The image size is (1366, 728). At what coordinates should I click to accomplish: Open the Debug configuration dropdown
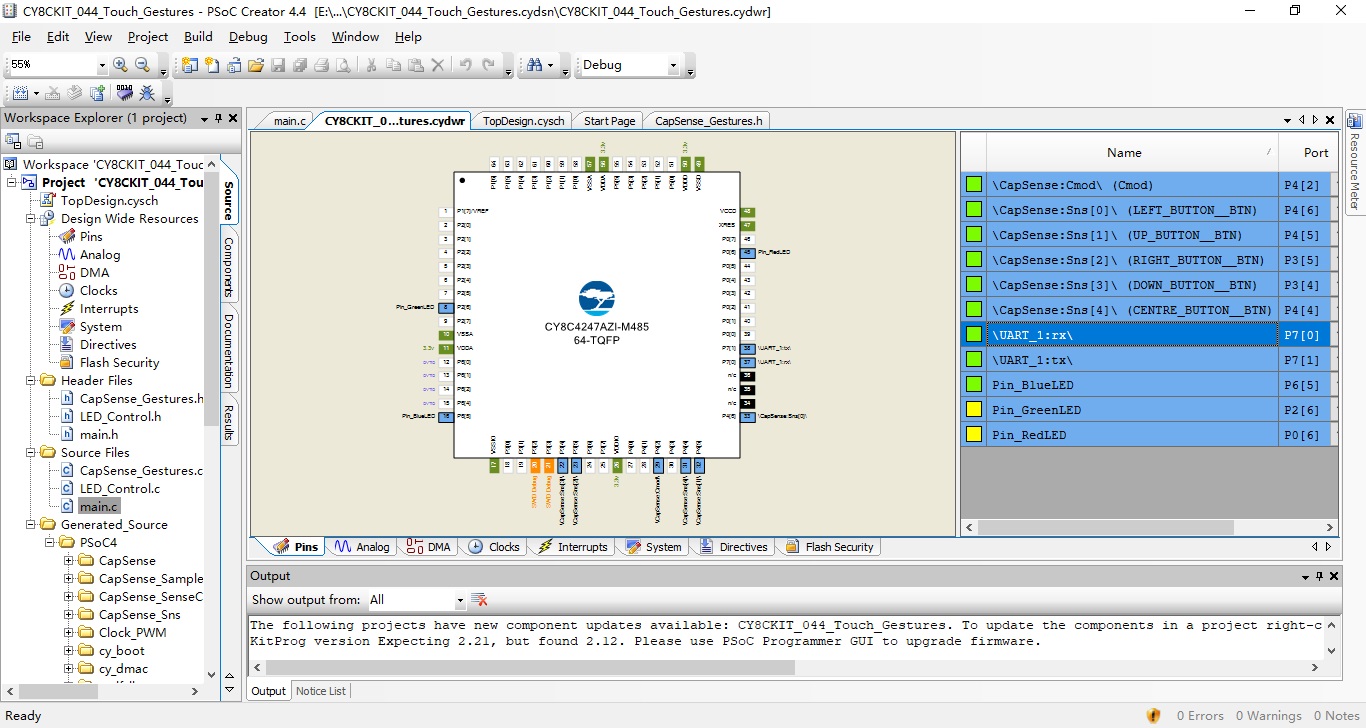[673, 66]
